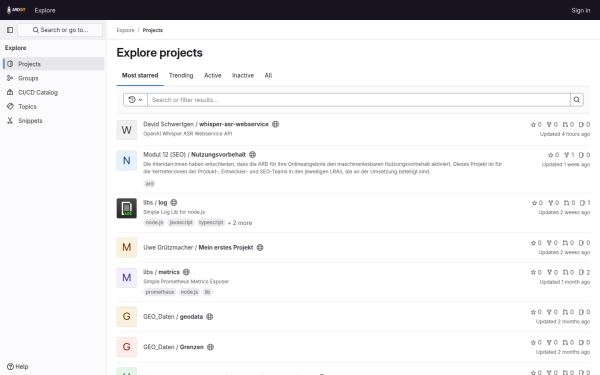
Task: Click the globe icon beside Grenzen
Action: (x=210, y=347)
